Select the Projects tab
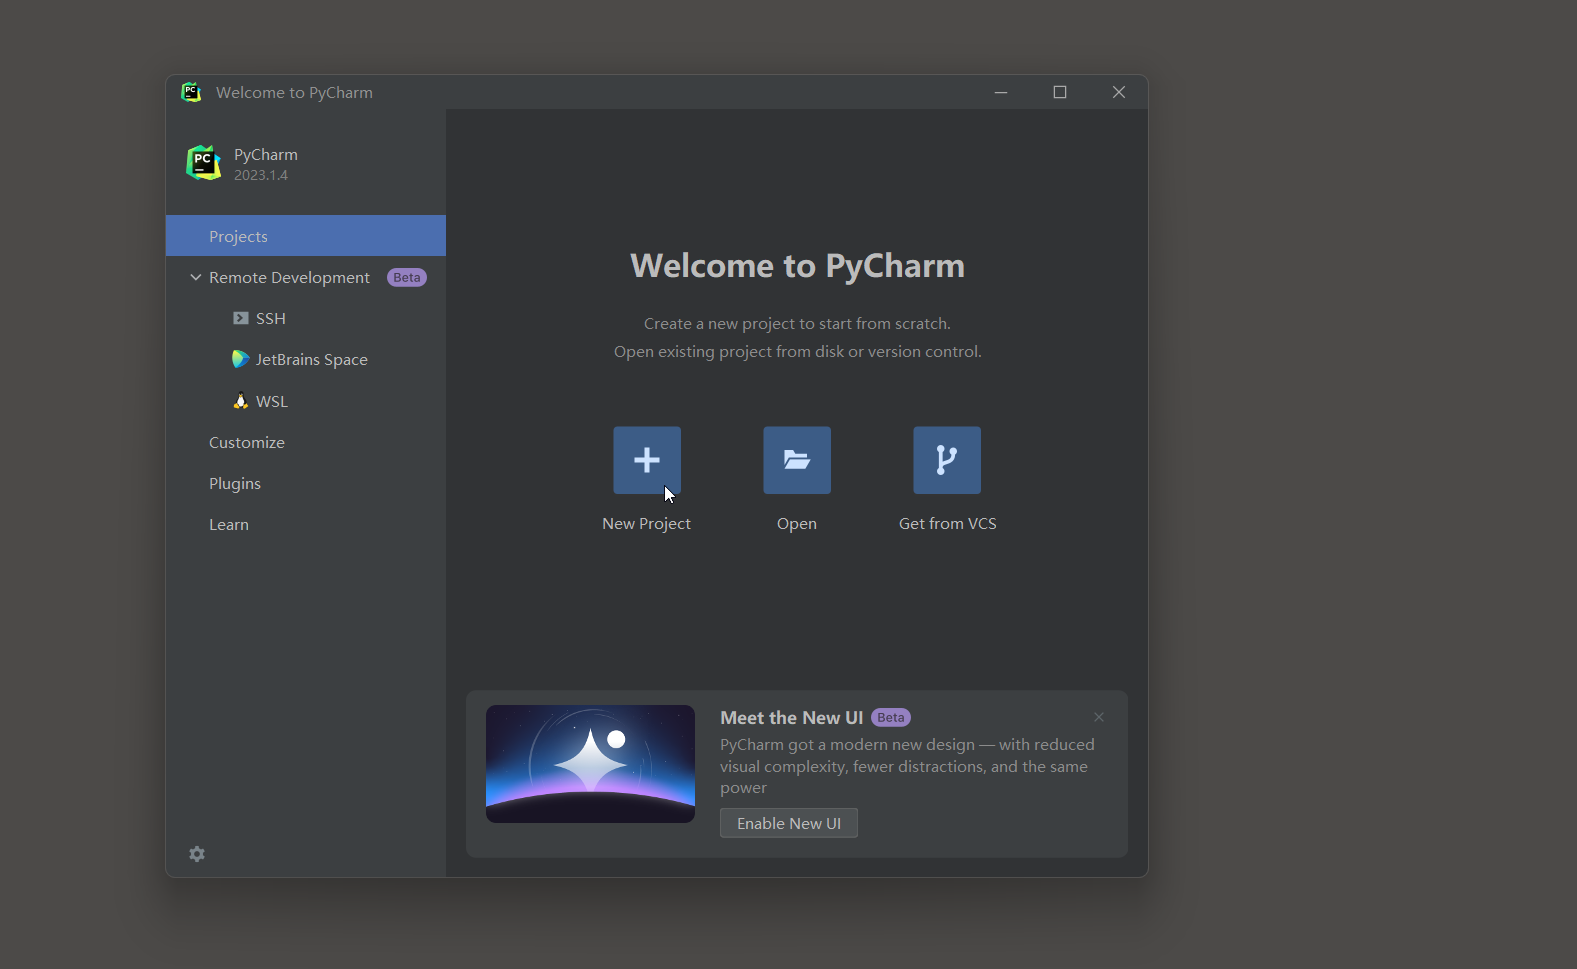The height and width of the screenshot is (969, 1577). [306, 236]
